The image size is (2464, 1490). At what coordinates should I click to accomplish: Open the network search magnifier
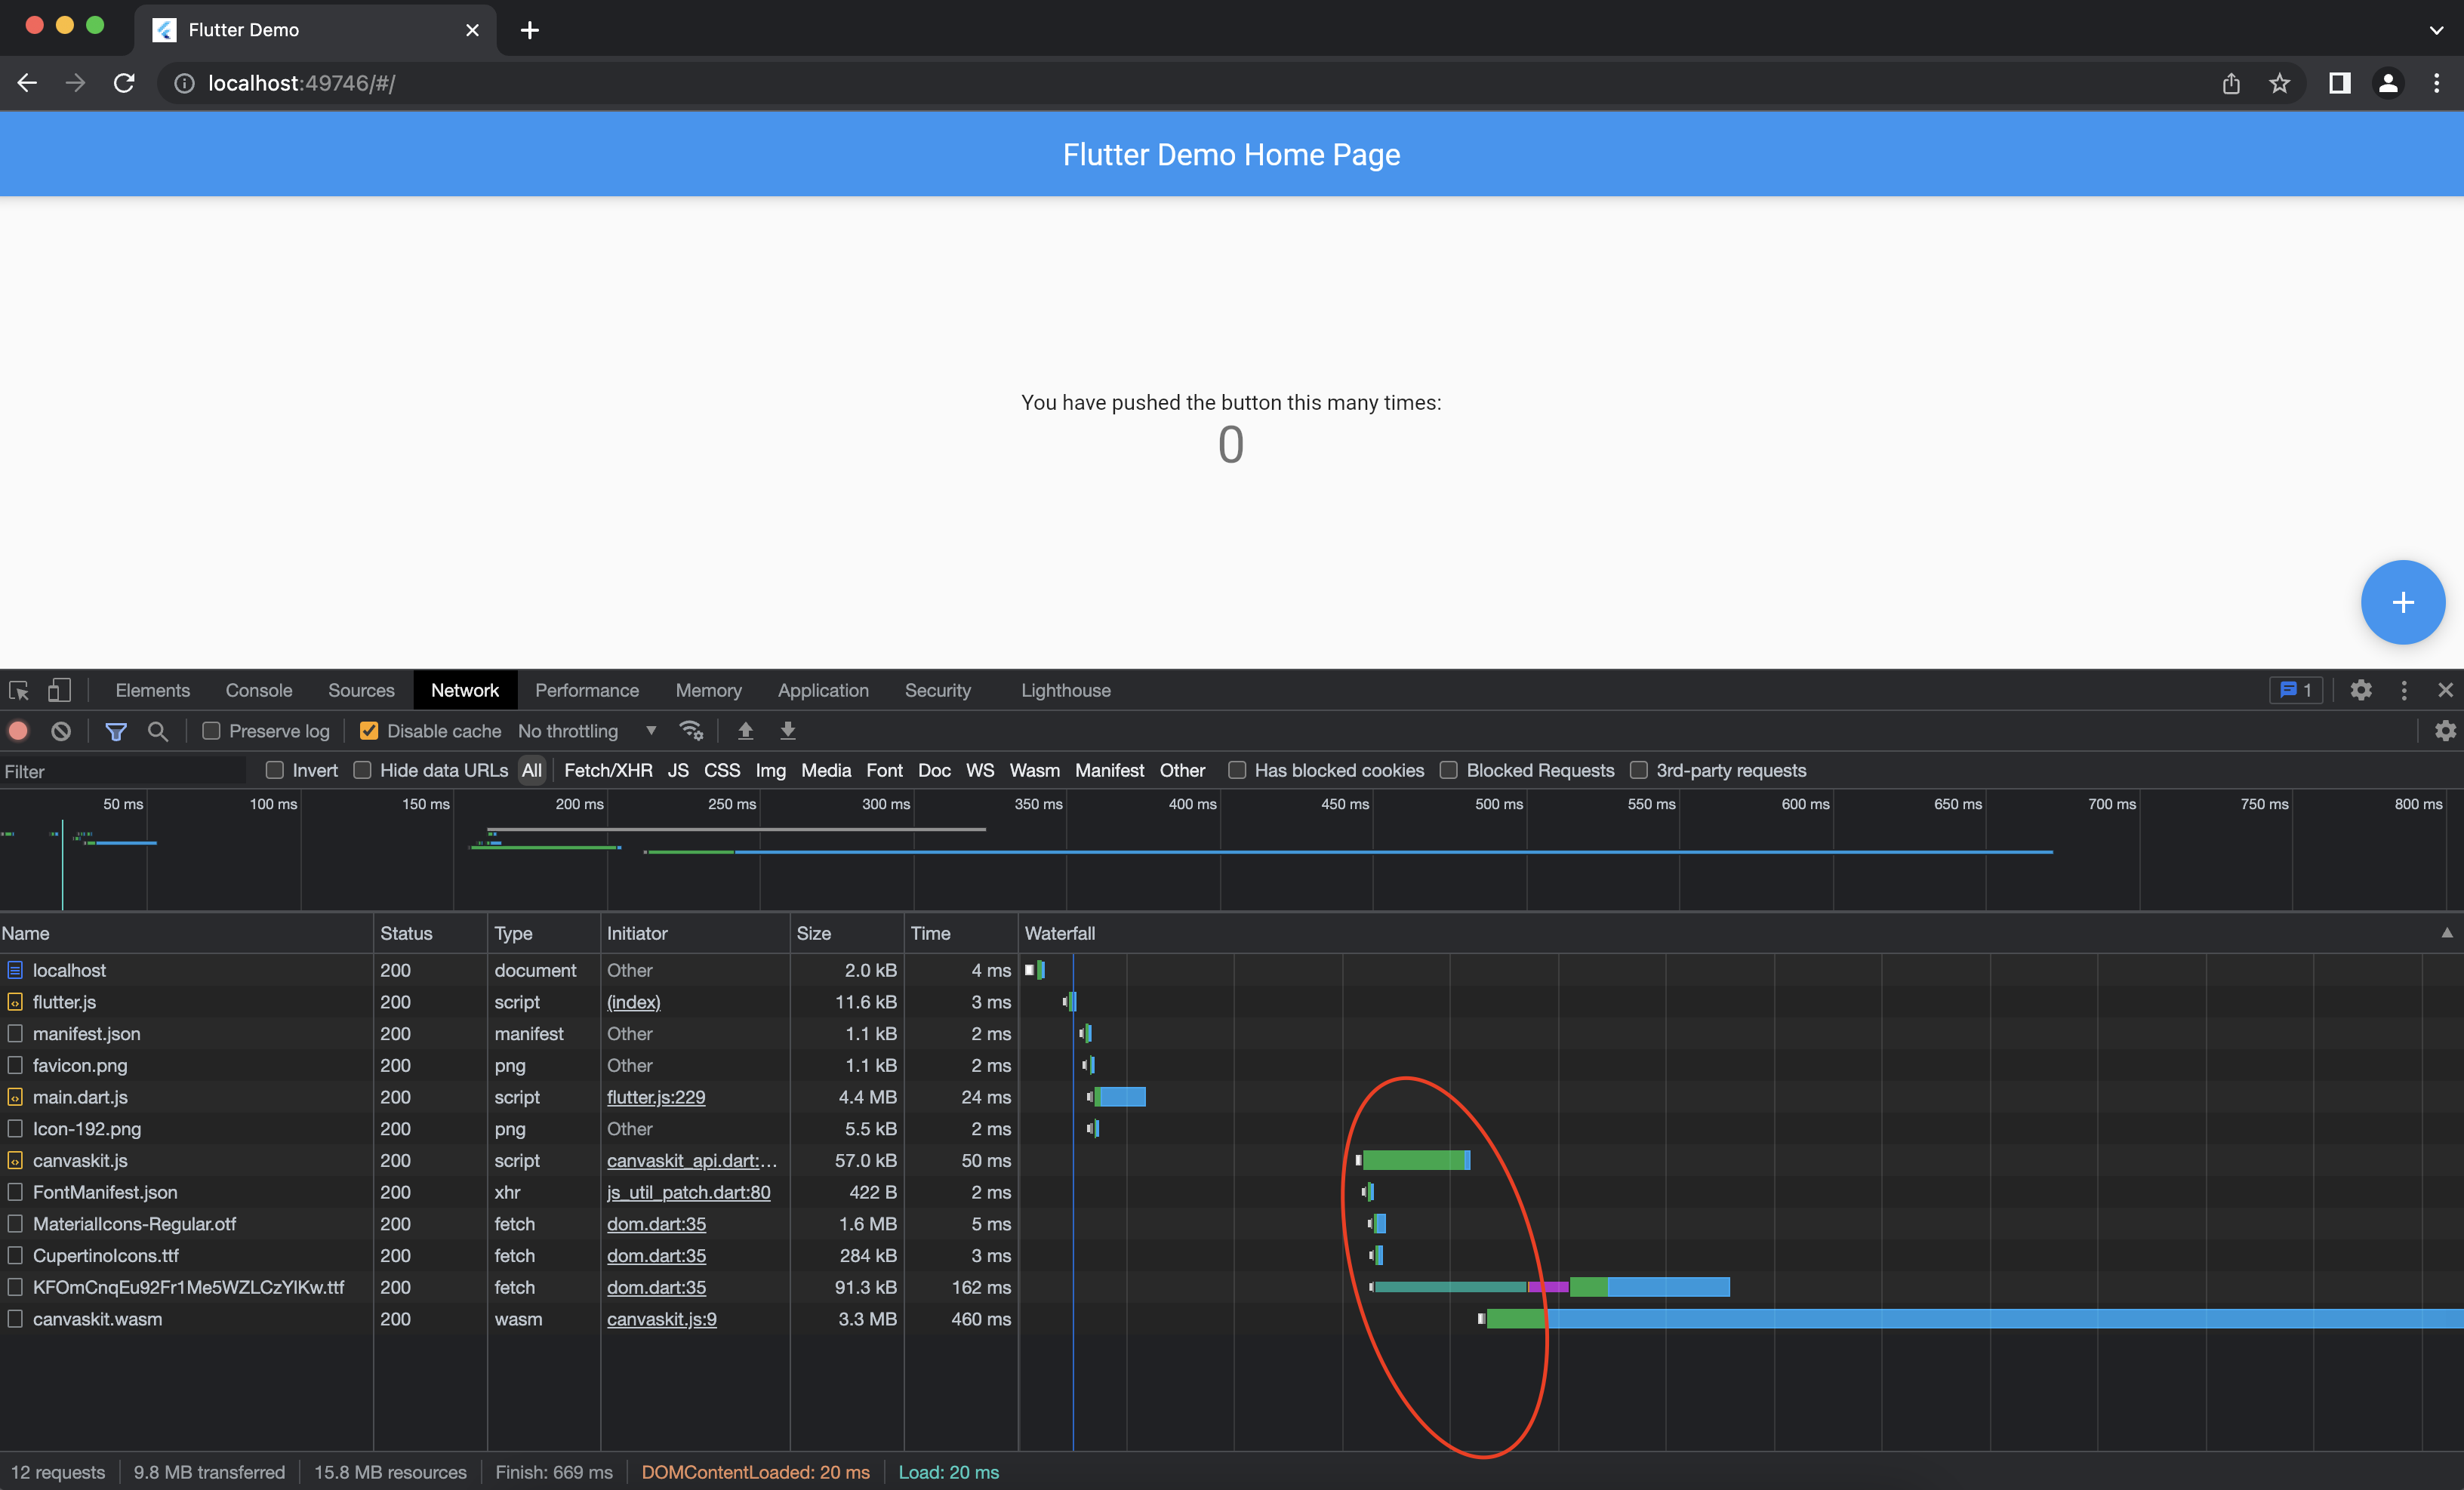(x=158, y=731)
